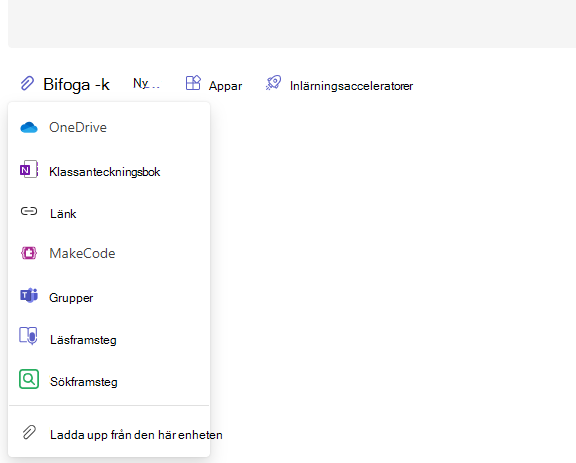Click the MakeCode chip icon
This screenshot has width=576, height=463.
tap(29, 253)
